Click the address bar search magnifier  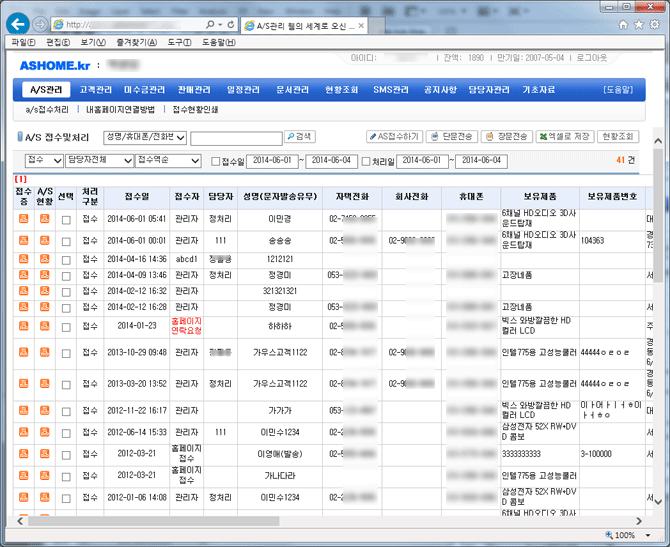tap(210, 25)
